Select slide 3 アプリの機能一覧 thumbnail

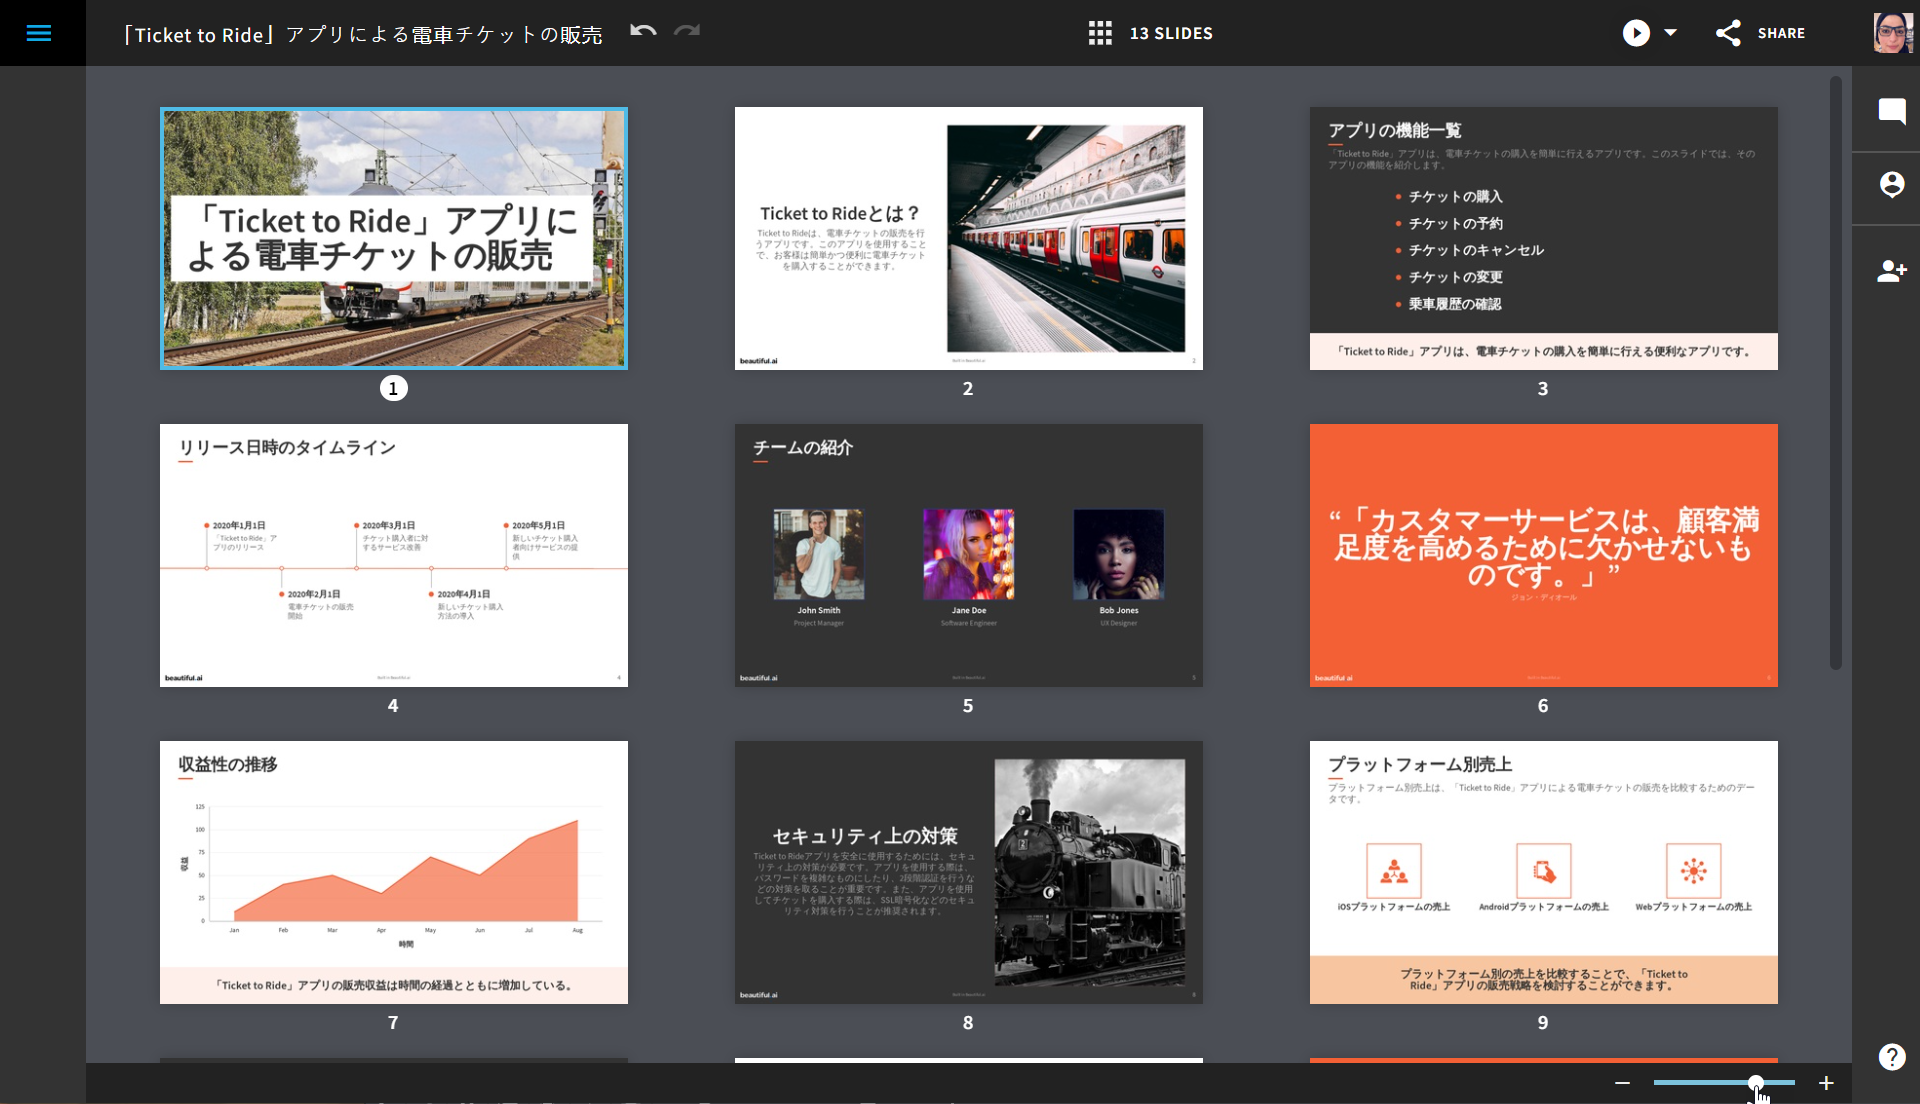pos(1544,238)
